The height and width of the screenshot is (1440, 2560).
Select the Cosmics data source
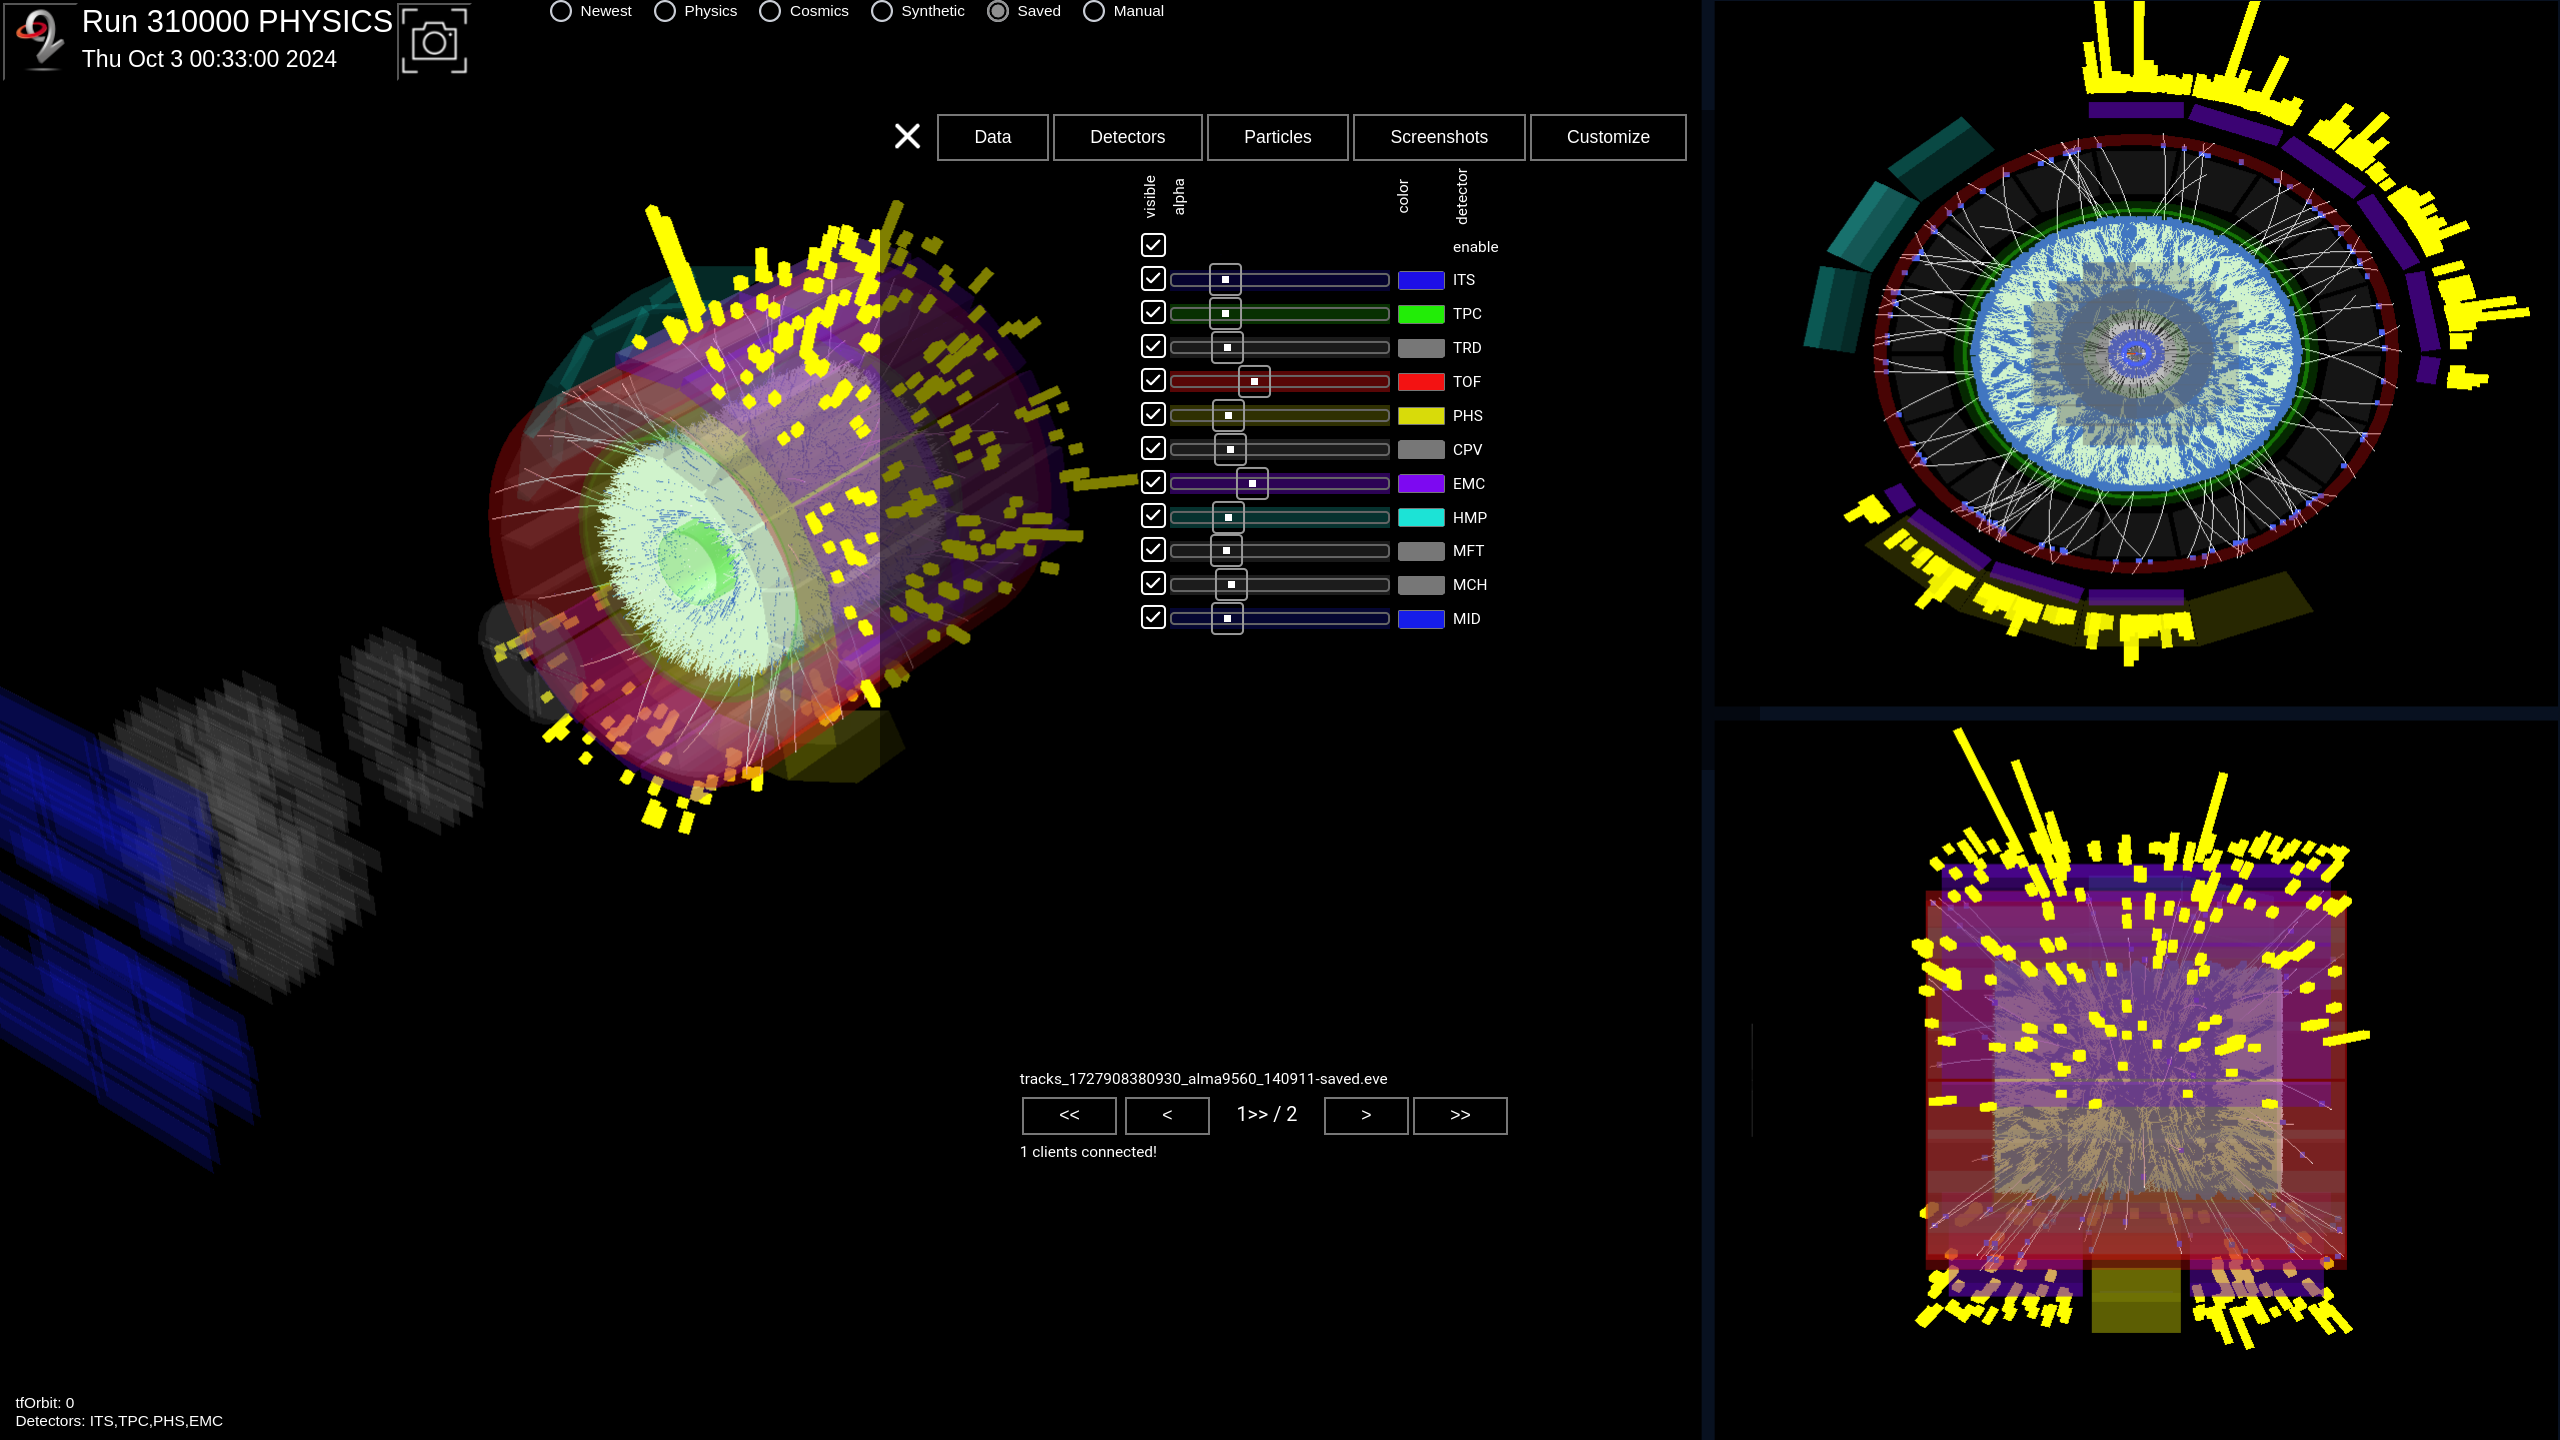pyautogui.click(x=770, y=11)
